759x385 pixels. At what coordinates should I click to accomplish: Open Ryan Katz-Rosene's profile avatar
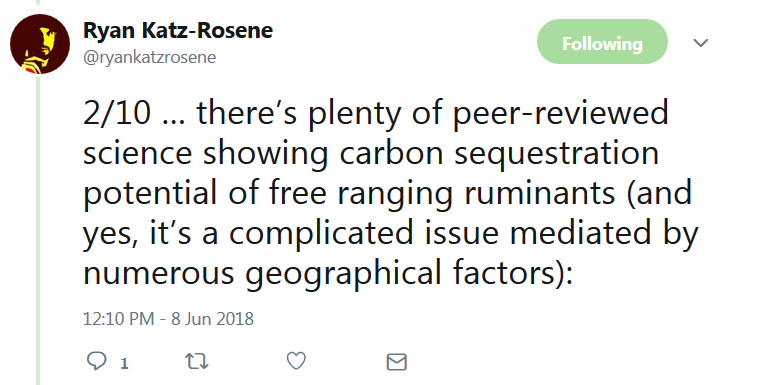40,44
